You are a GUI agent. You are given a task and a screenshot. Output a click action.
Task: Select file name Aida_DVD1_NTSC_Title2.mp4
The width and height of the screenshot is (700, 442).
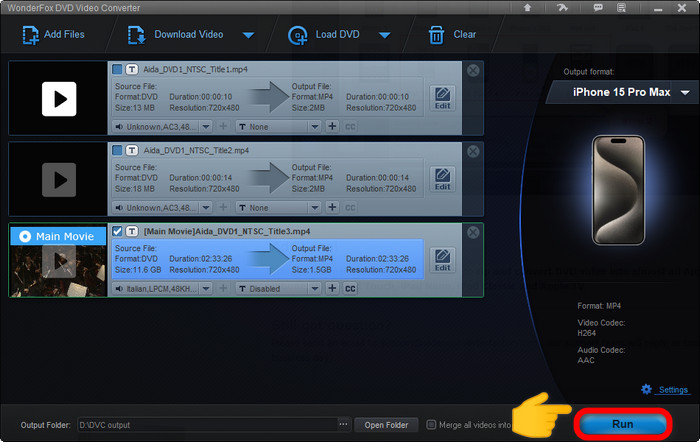[x=196, y=151]
